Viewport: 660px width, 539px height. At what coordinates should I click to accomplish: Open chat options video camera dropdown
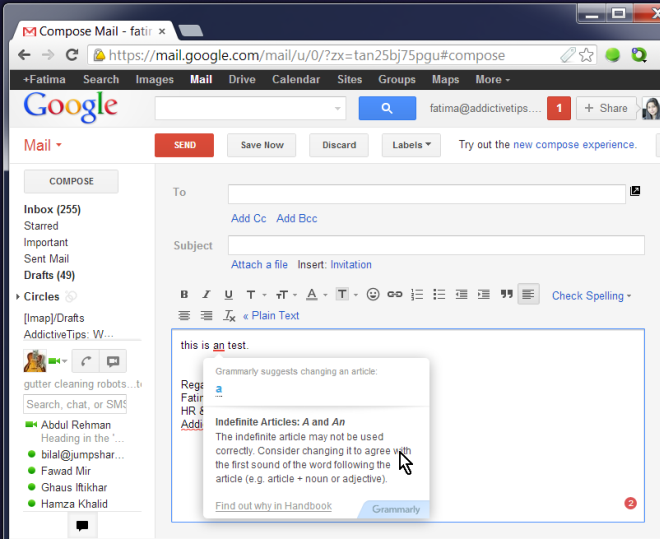pos(58,361)
